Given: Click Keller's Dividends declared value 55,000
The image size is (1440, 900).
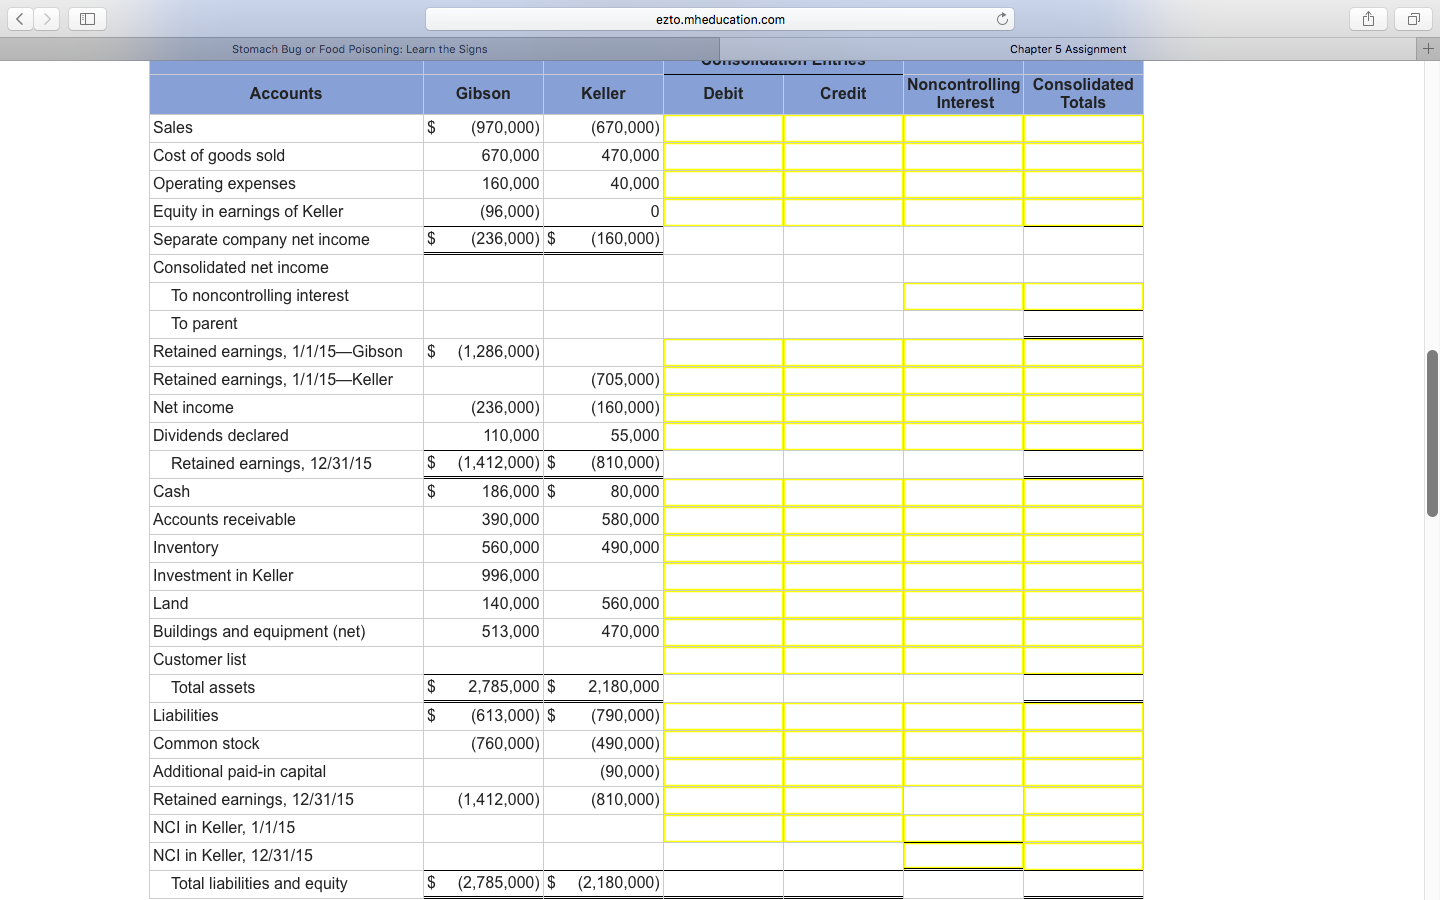Looking at the screenshot, I should click(635, 436).
